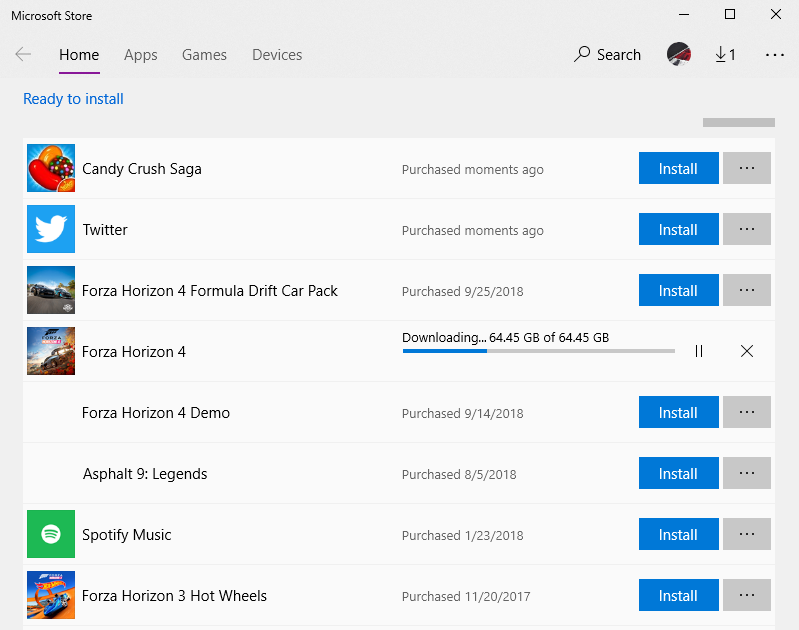
Task: Open Search in the Store
Action: click(607, 55)
